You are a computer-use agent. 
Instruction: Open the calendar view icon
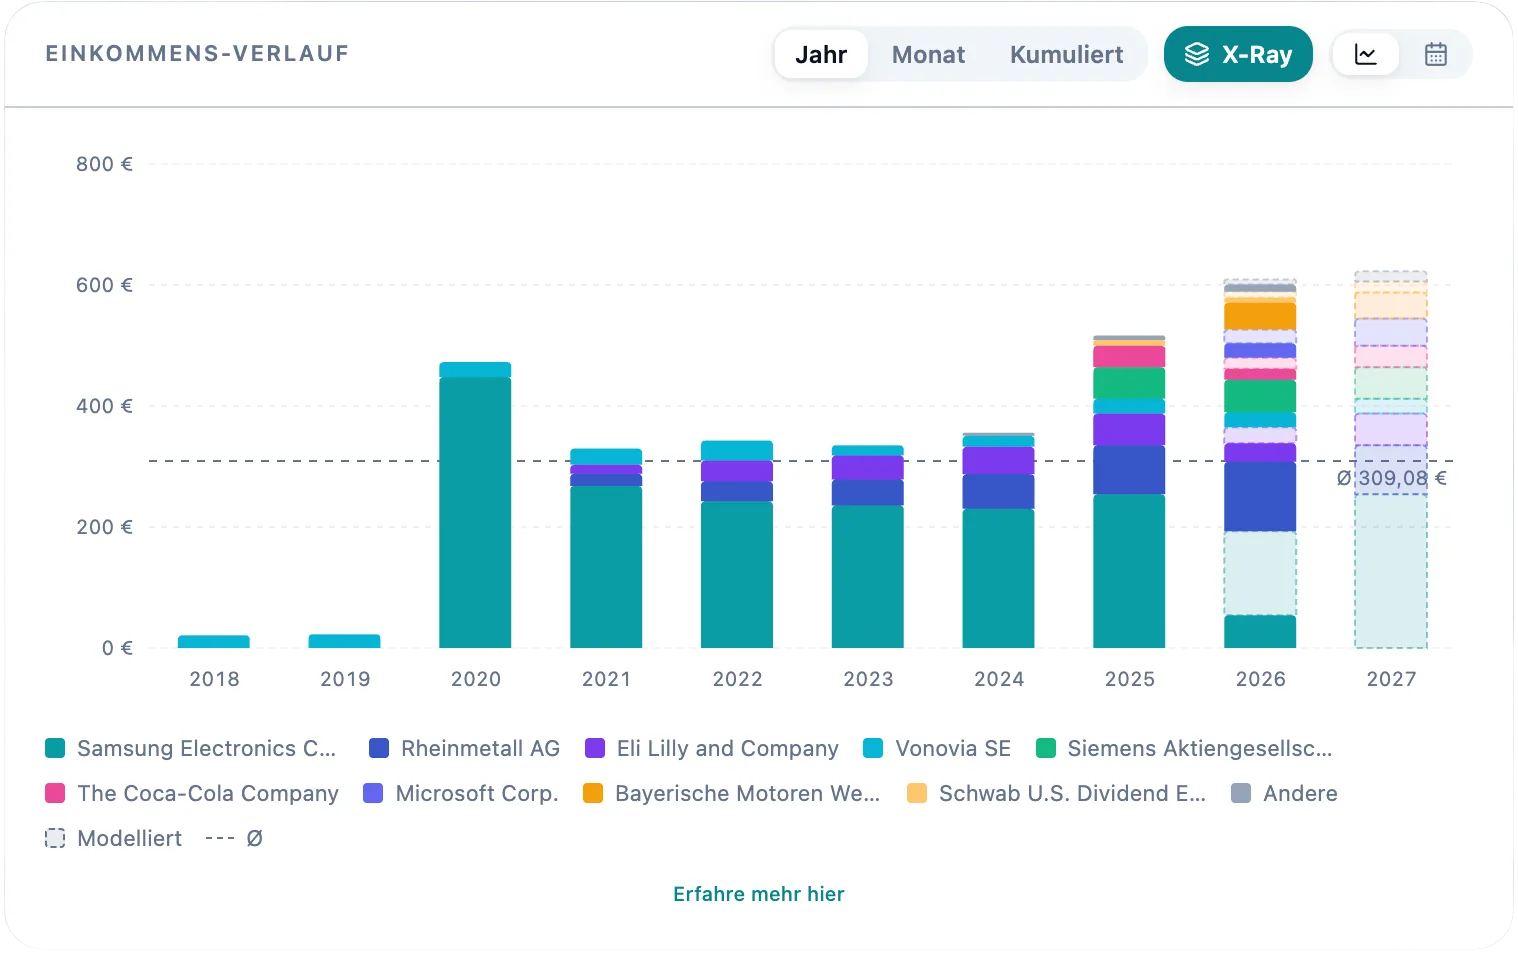pyautogui.click(x=1435, y=54)
